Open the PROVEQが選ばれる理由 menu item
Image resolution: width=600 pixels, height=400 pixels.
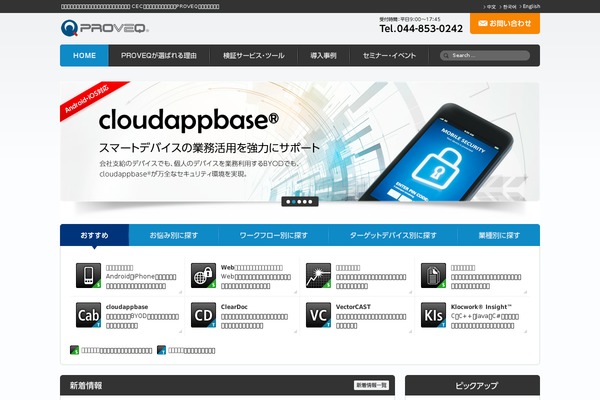coord(159,56)
